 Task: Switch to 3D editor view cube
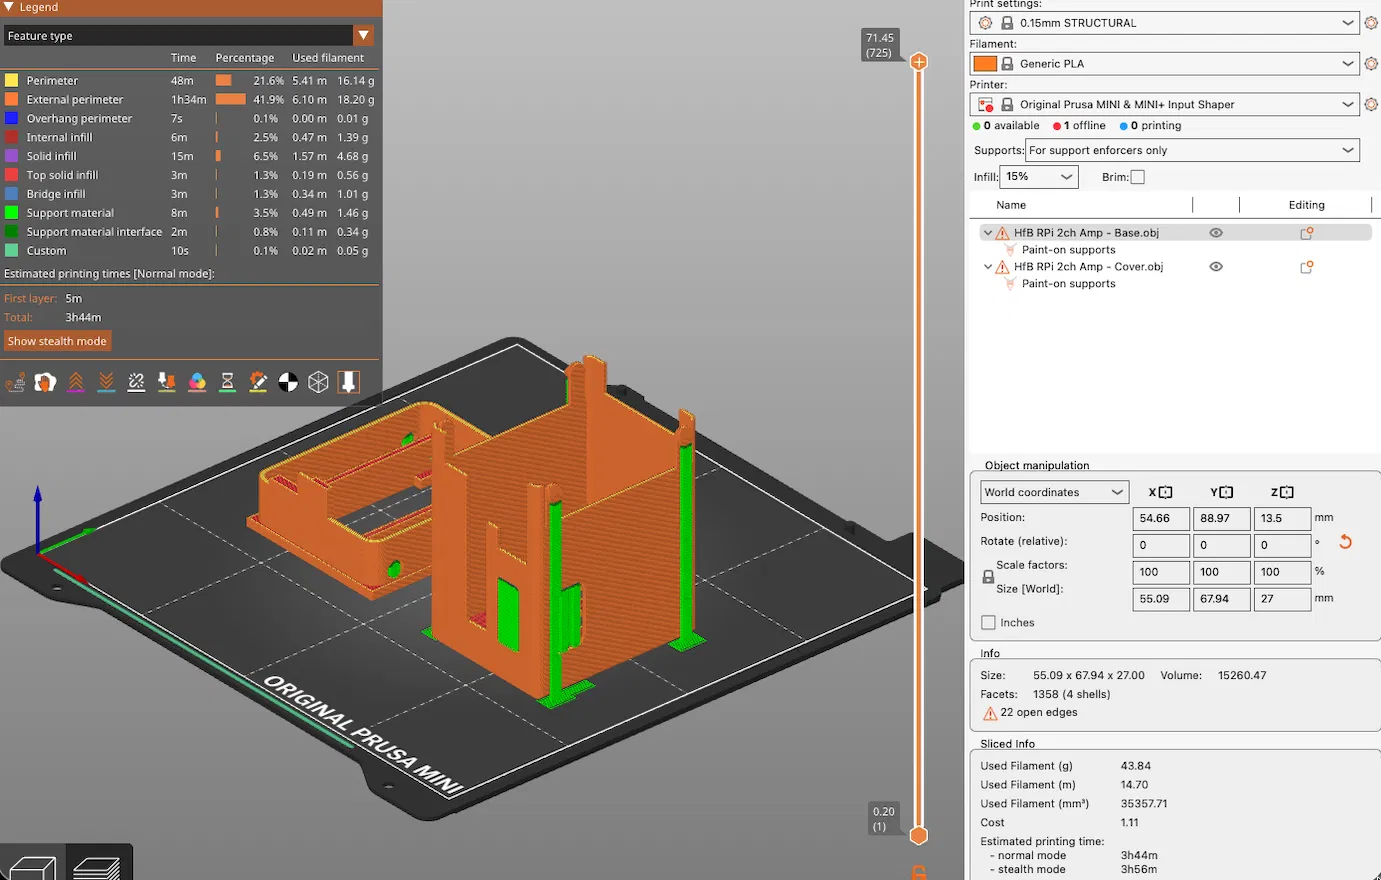coord(32,865)
